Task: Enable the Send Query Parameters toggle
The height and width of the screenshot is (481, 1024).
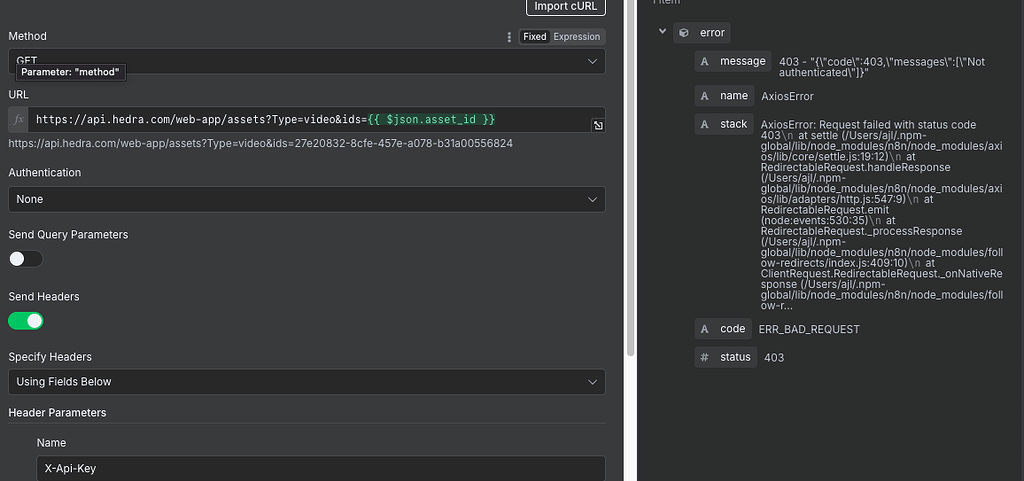Action: click(x=26, y=259)
